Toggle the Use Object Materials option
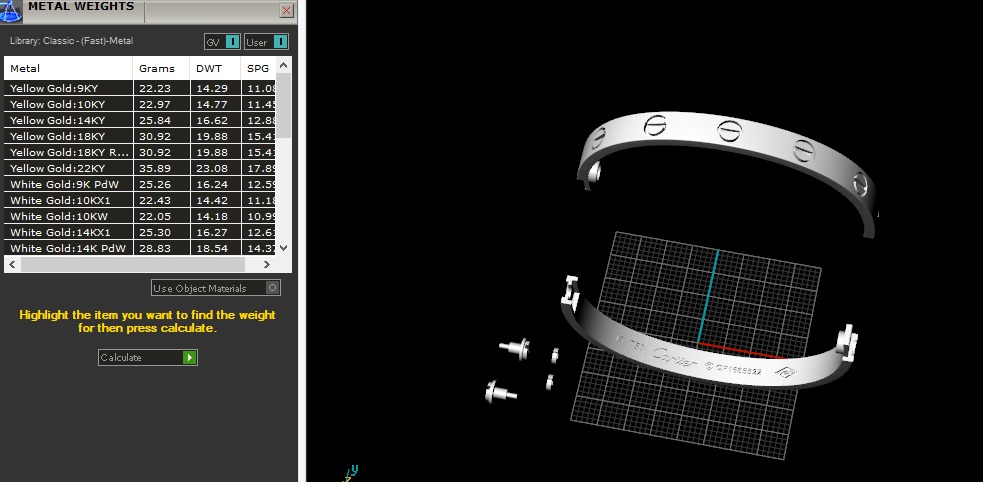983x482 pixels. (216, 288)
